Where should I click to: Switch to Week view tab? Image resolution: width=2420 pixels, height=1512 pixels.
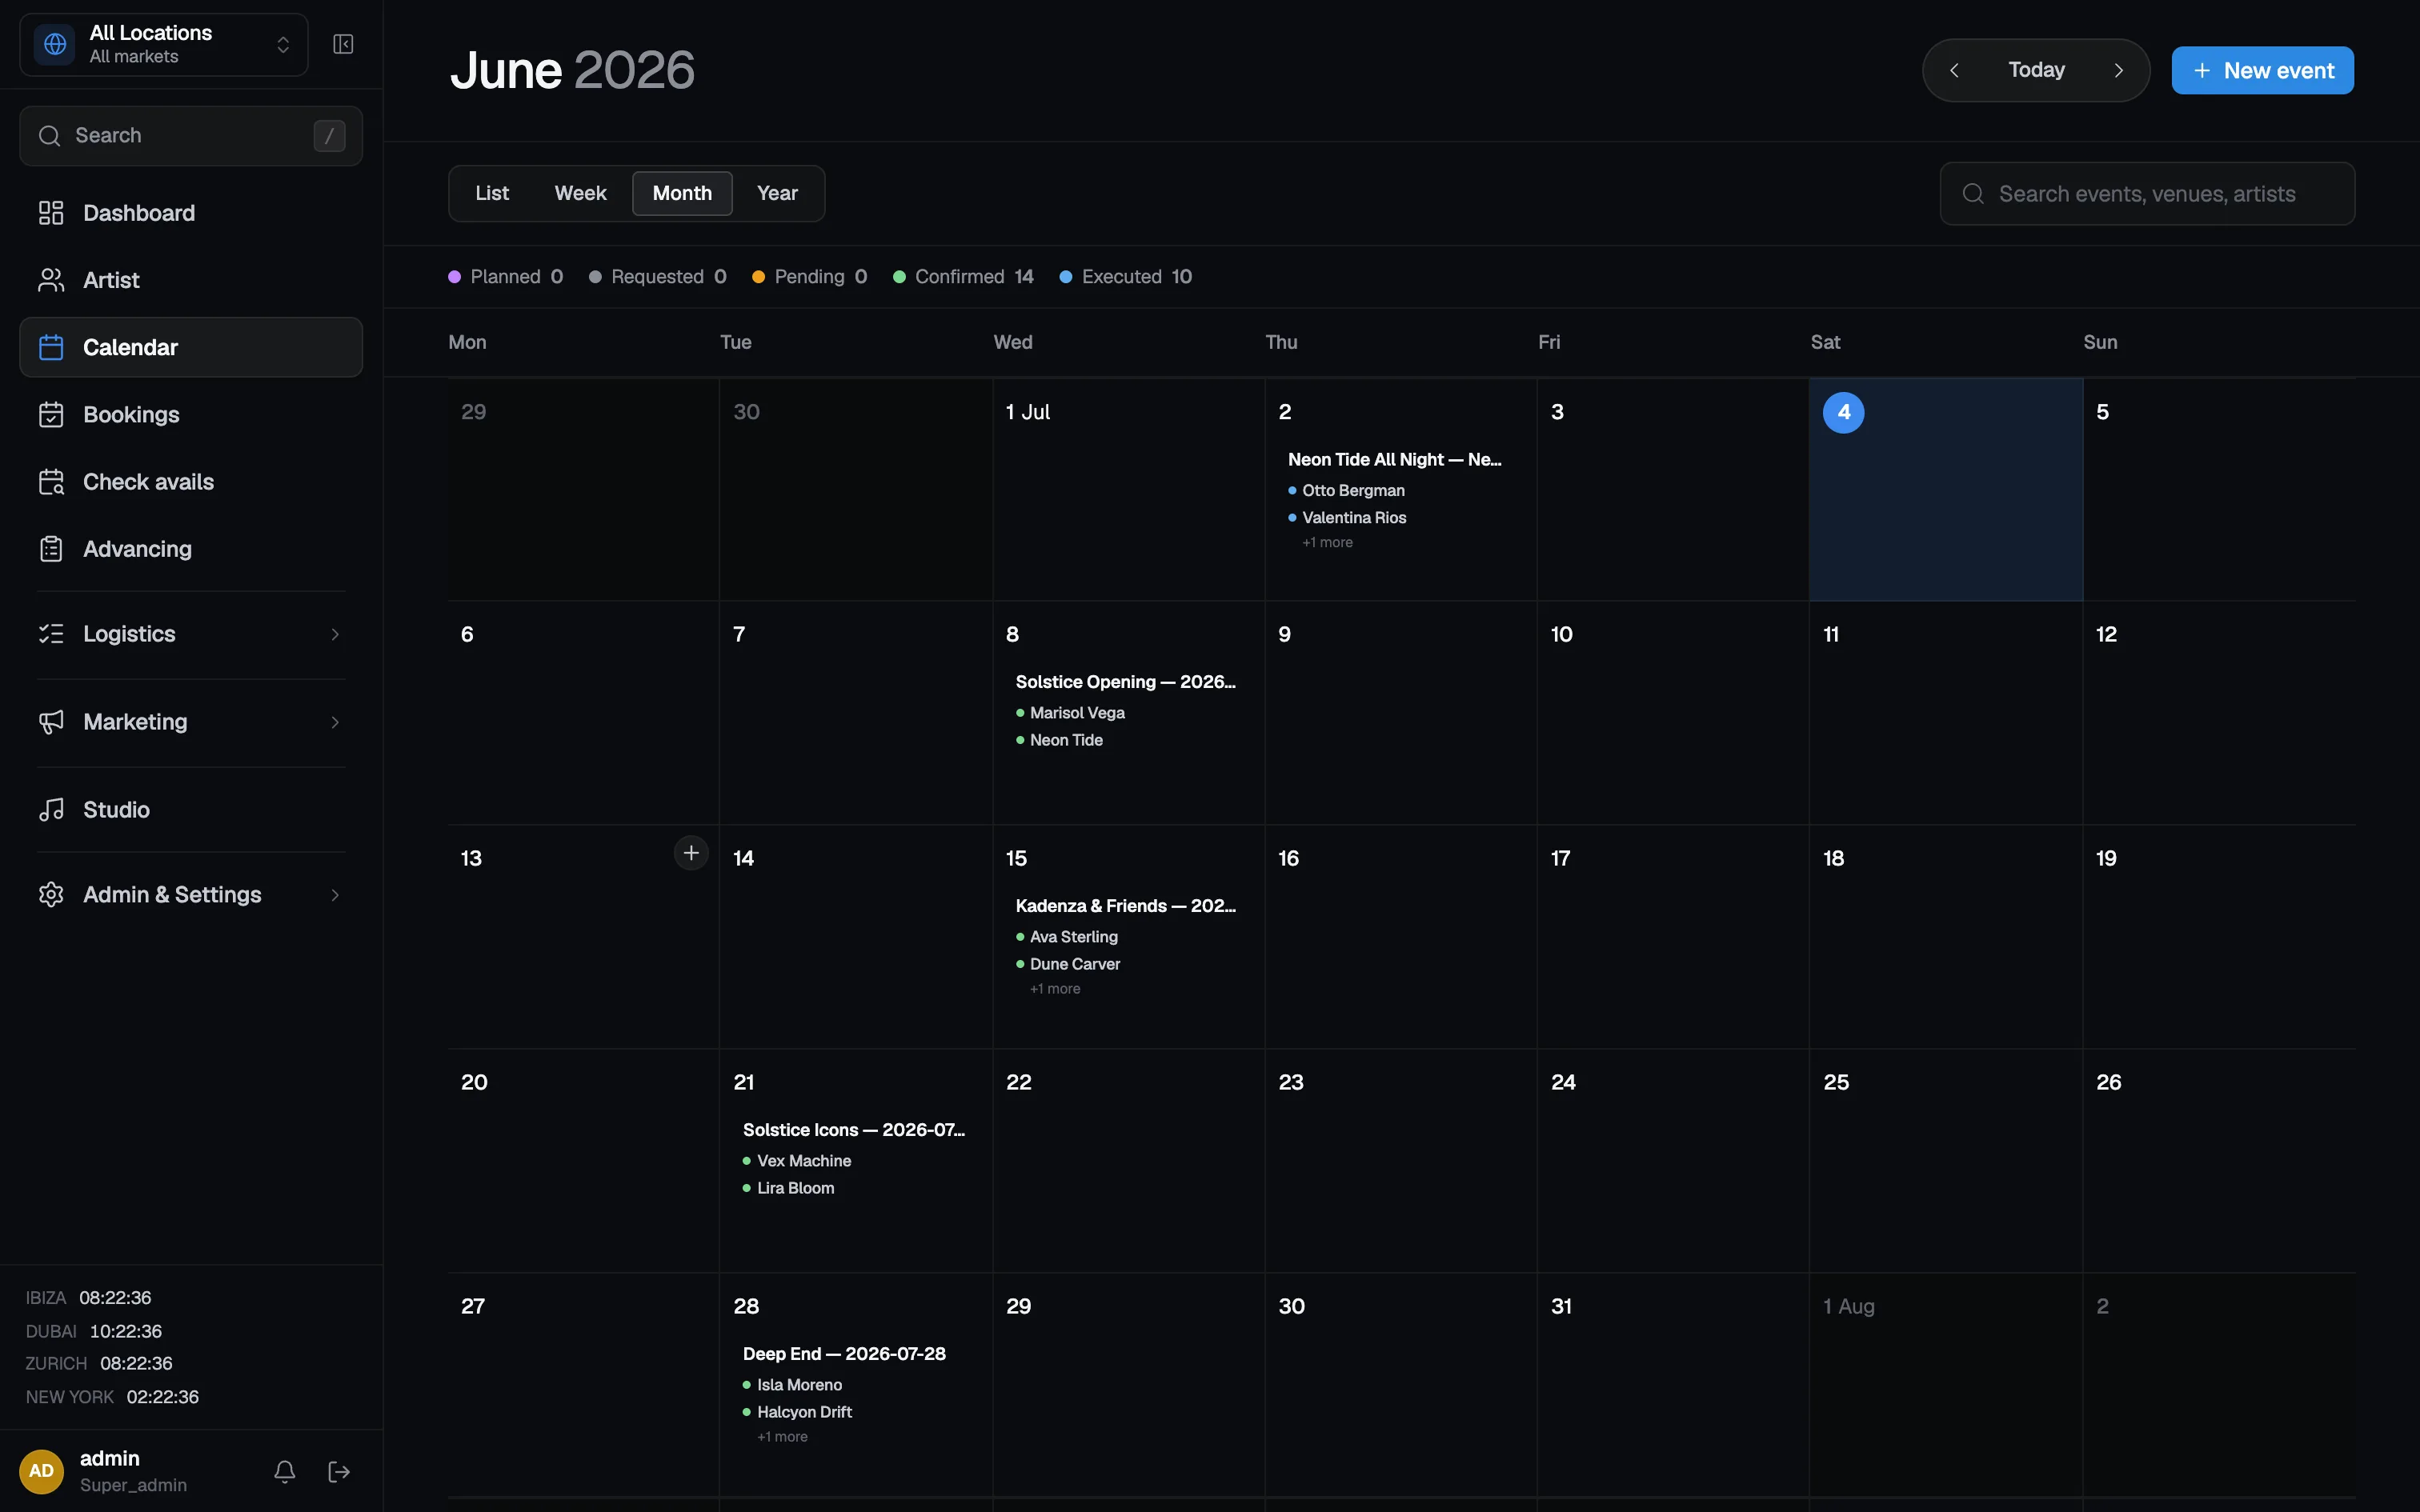(x=580, y=193)
